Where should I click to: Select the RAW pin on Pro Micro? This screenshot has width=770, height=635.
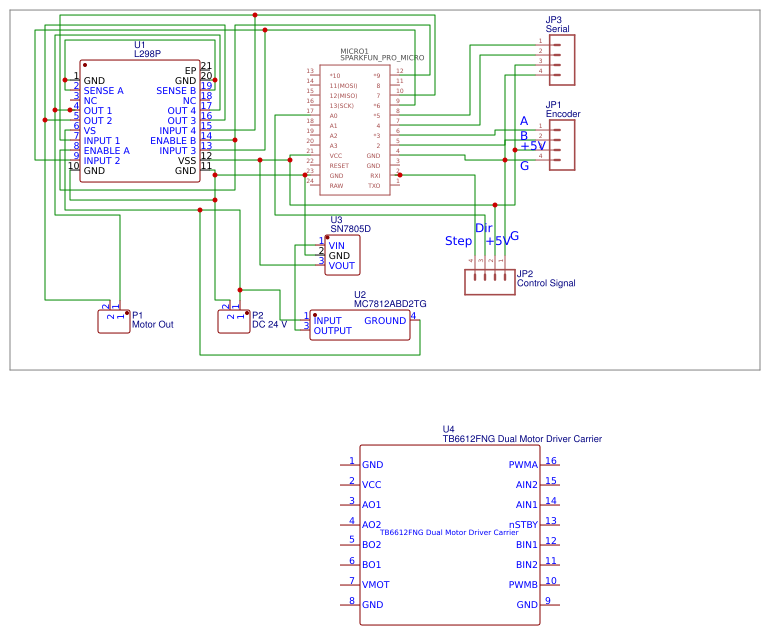pos(336,186)
